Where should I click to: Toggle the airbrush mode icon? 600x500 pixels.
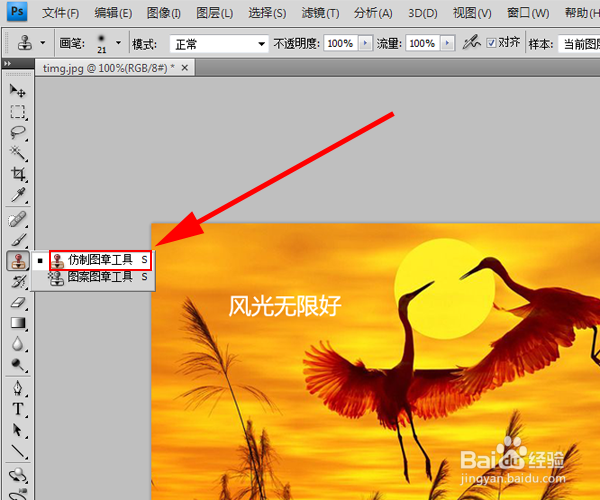coord(471,42)
